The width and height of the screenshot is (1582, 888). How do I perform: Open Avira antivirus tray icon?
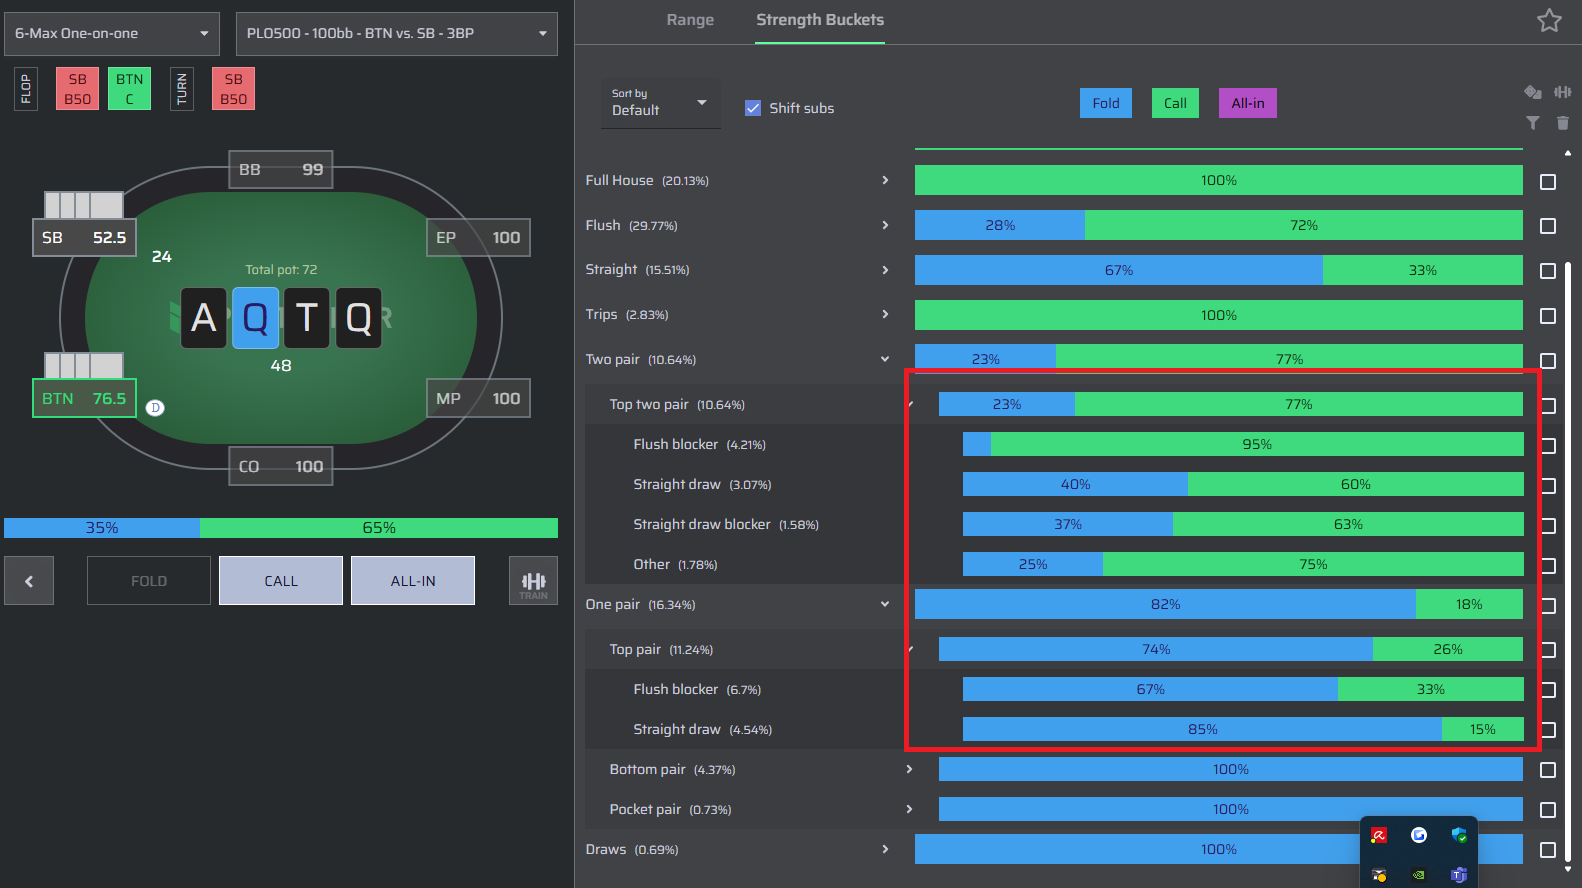[1379, 835]
